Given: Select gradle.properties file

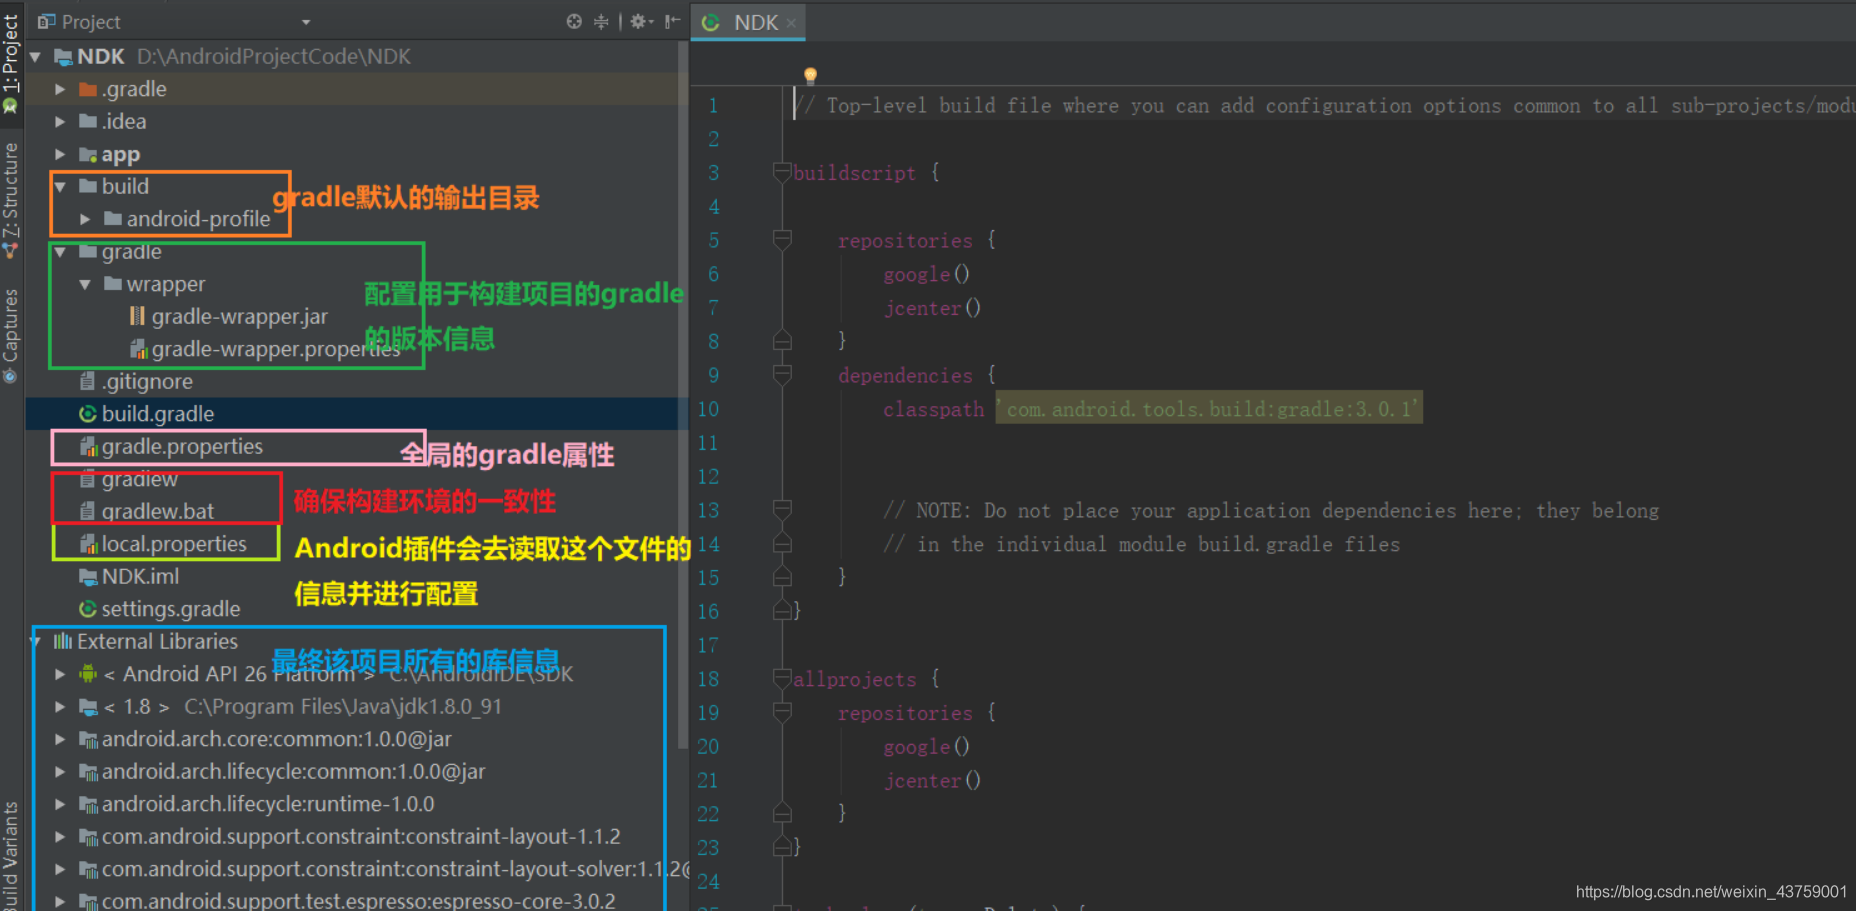Looking at the screenshot, I should [x=182, y=446].
